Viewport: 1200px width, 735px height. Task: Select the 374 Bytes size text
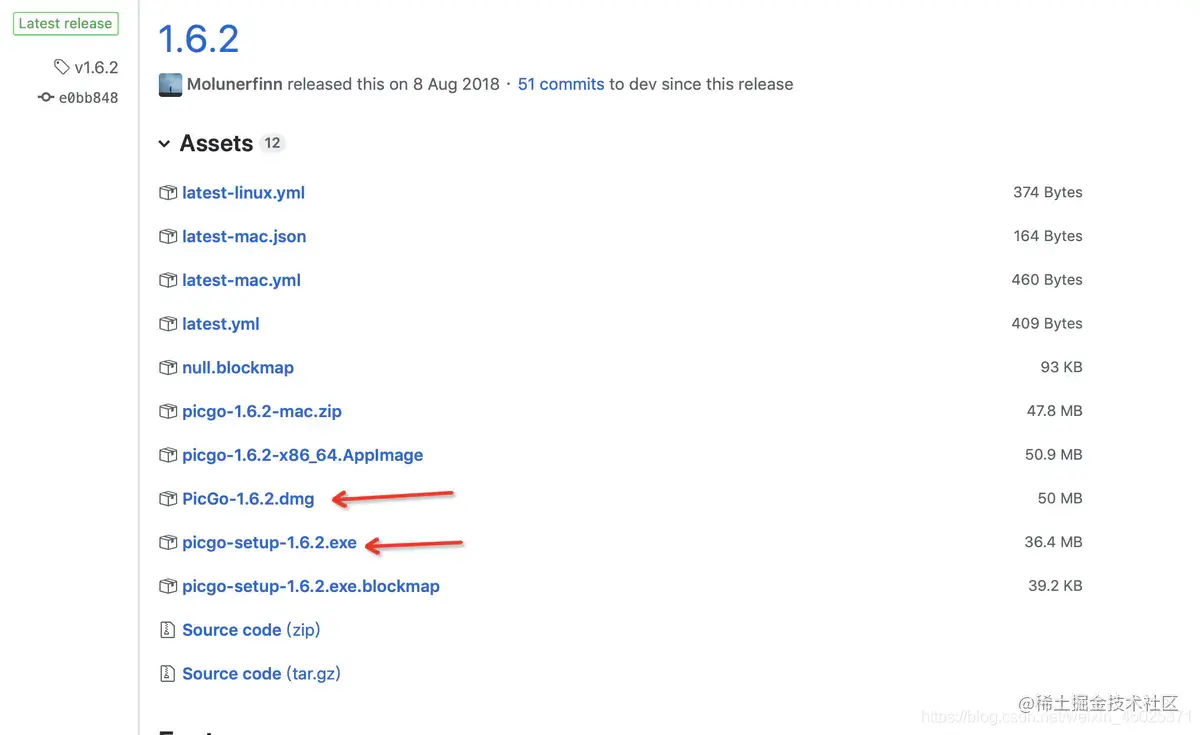pyautogui.click(x=1048, y=192)
